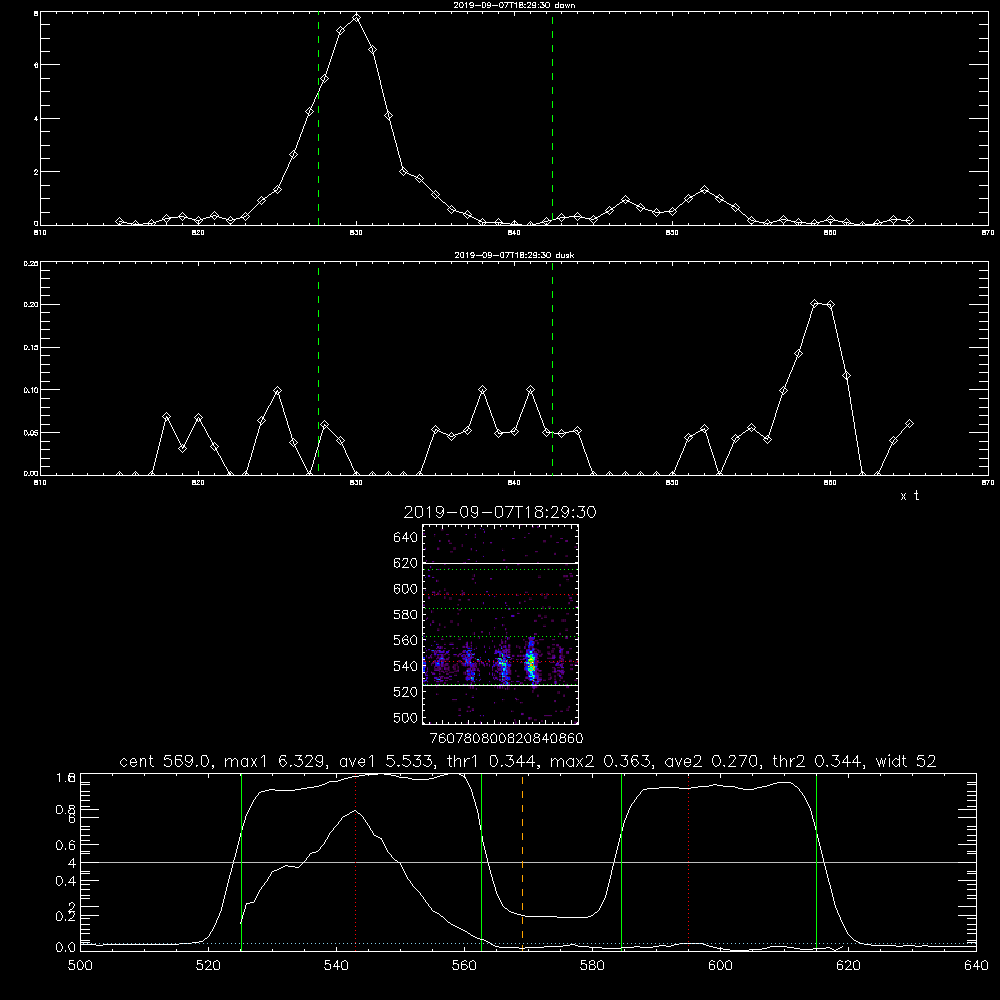Viewport: 1000px width, 1000px height.
Task: Click the '580' label on the spectrogram y-axis
Action: coord(406,615)
